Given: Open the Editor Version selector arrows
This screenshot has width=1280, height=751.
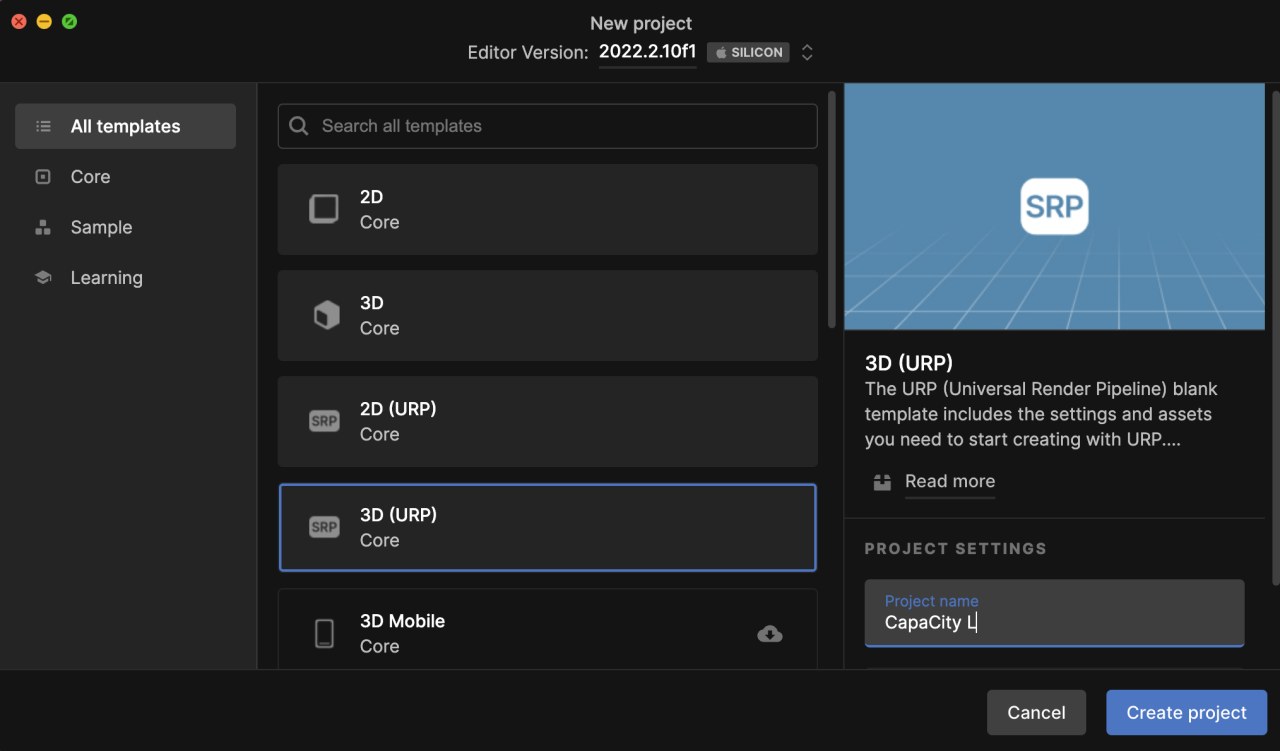Looking at the screenshot, I should [807, 52].
